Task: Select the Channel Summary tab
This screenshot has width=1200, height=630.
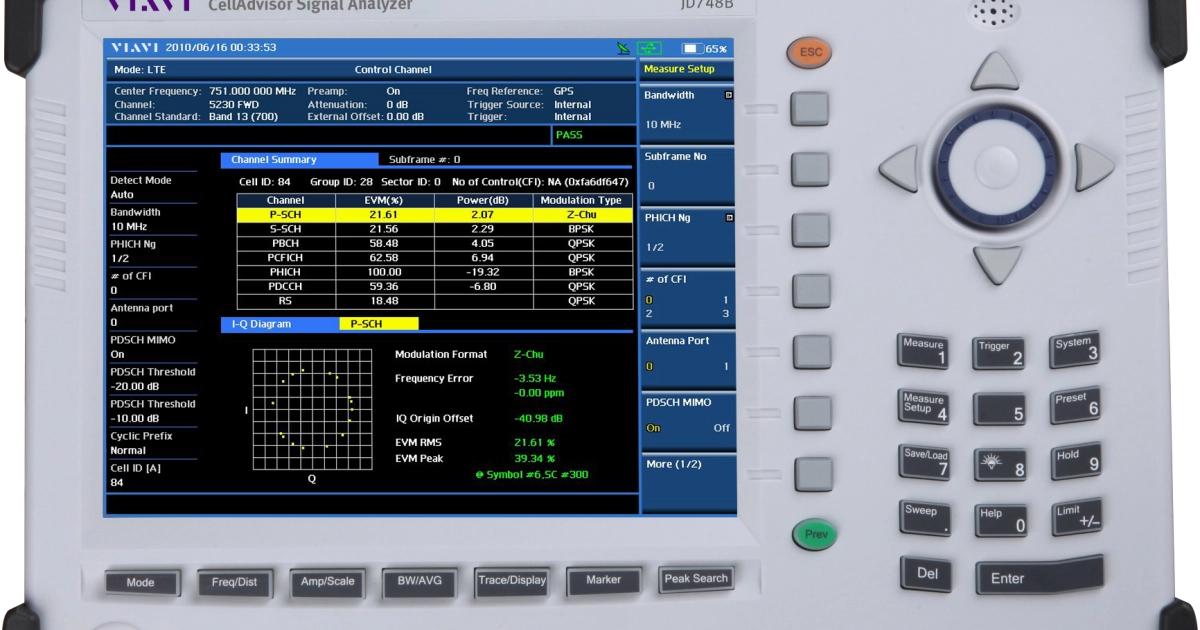Action: [273, 159]
